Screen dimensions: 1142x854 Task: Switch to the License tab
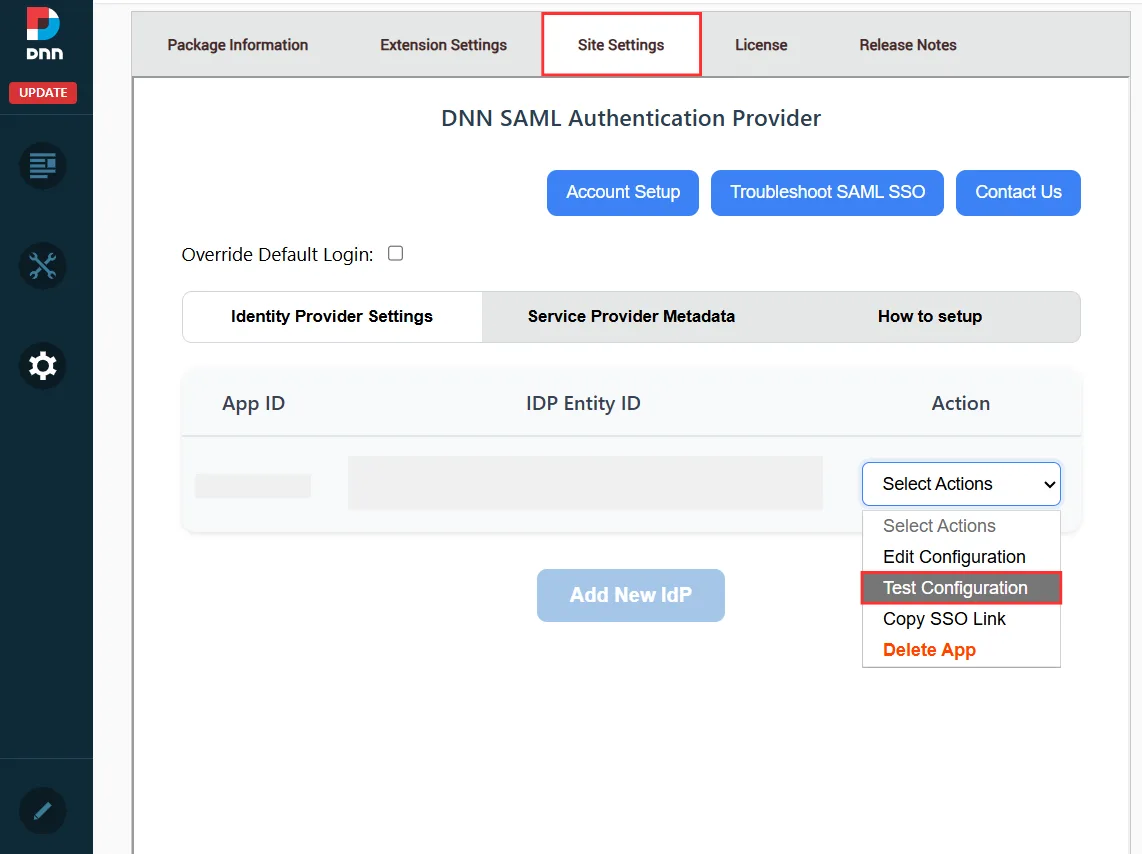point(761,45)
